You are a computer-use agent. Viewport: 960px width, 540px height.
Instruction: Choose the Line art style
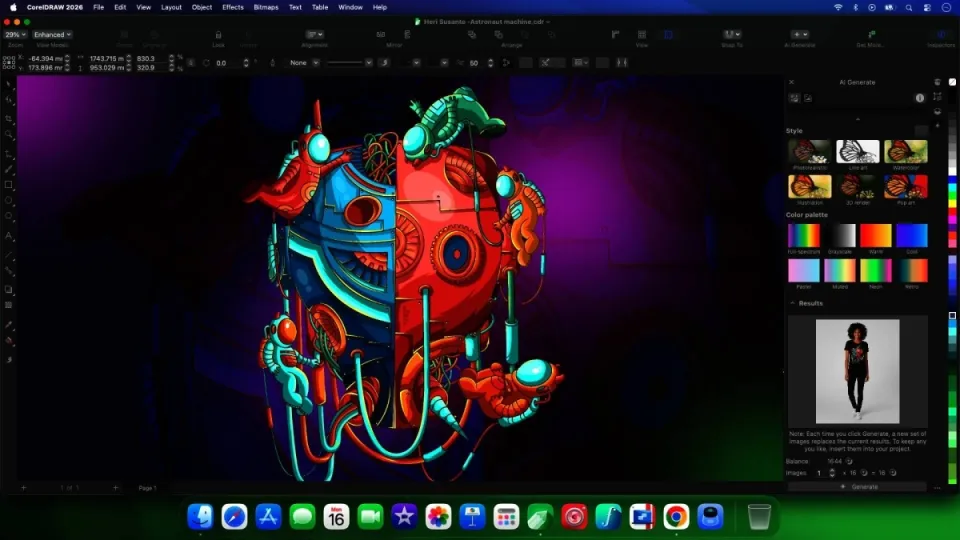click(x=858, y=151)
